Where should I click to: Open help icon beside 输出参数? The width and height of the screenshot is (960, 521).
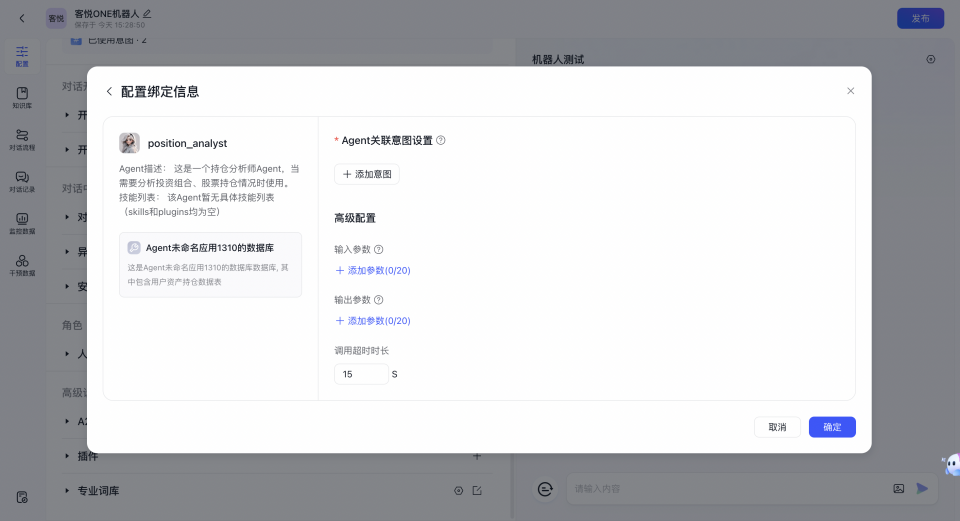(379, 299)
